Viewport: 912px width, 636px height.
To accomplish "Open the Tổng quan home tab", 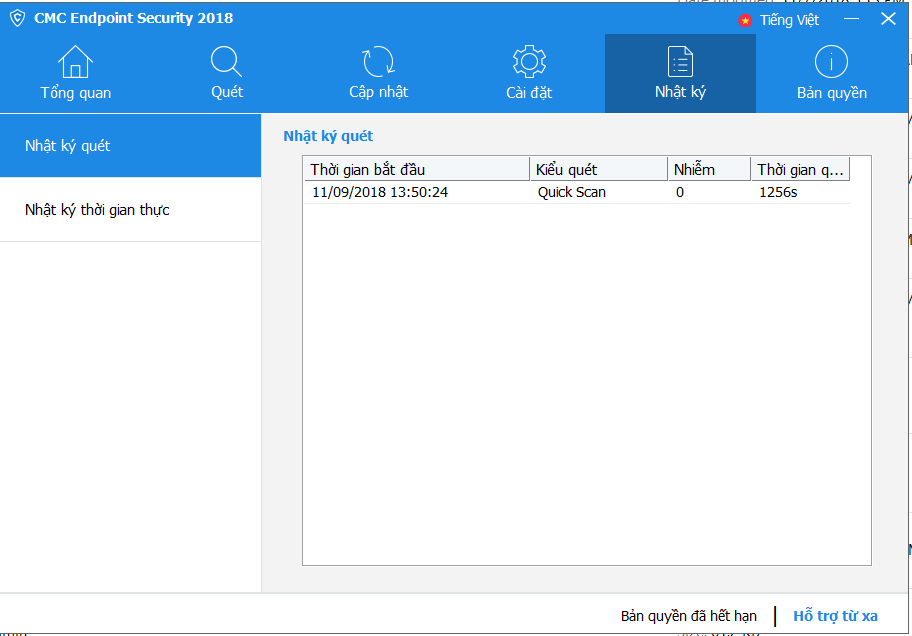I will point(76,73).
